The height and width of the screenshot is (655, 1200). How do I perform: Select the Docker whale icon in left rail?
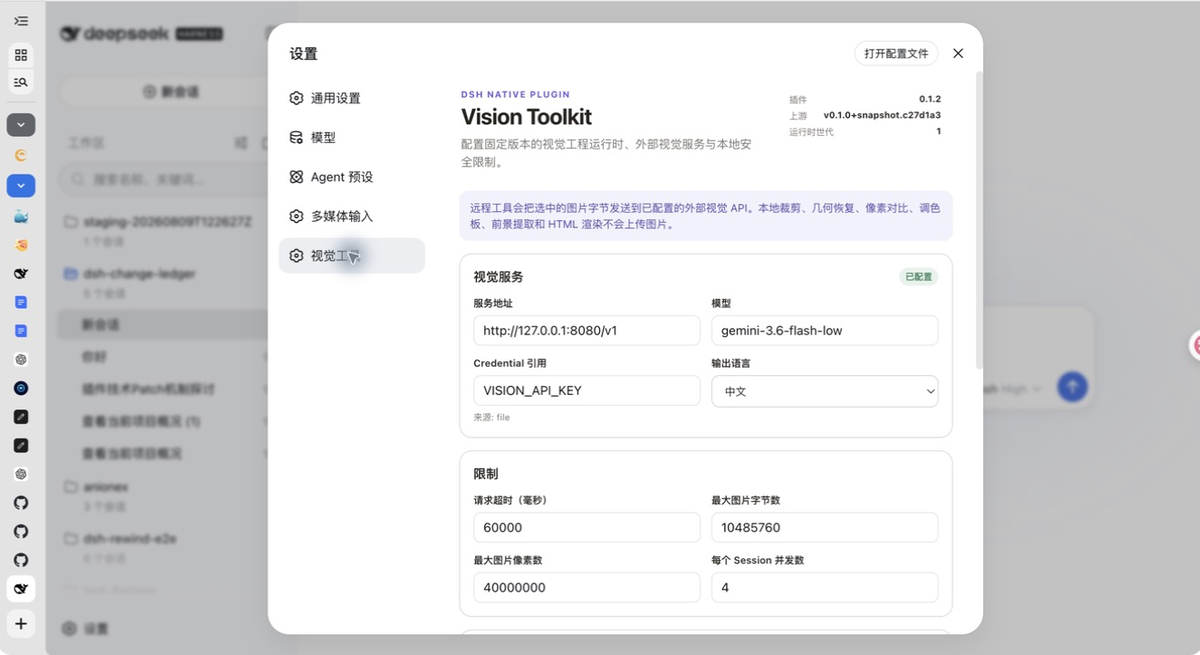coord(21,216)
